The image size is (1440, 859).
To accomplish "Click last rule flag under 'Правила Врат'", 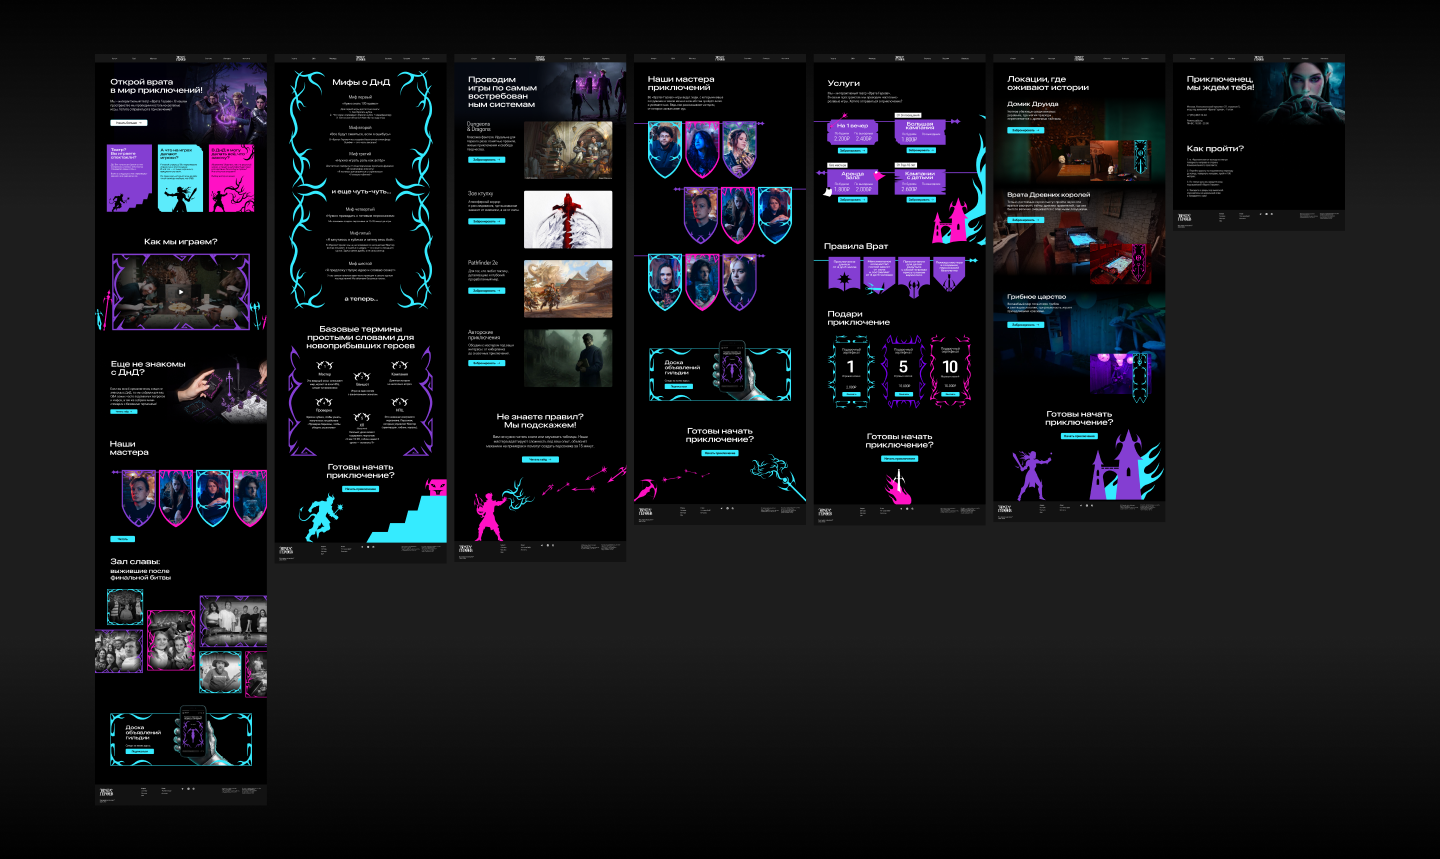I will [949, 275].
